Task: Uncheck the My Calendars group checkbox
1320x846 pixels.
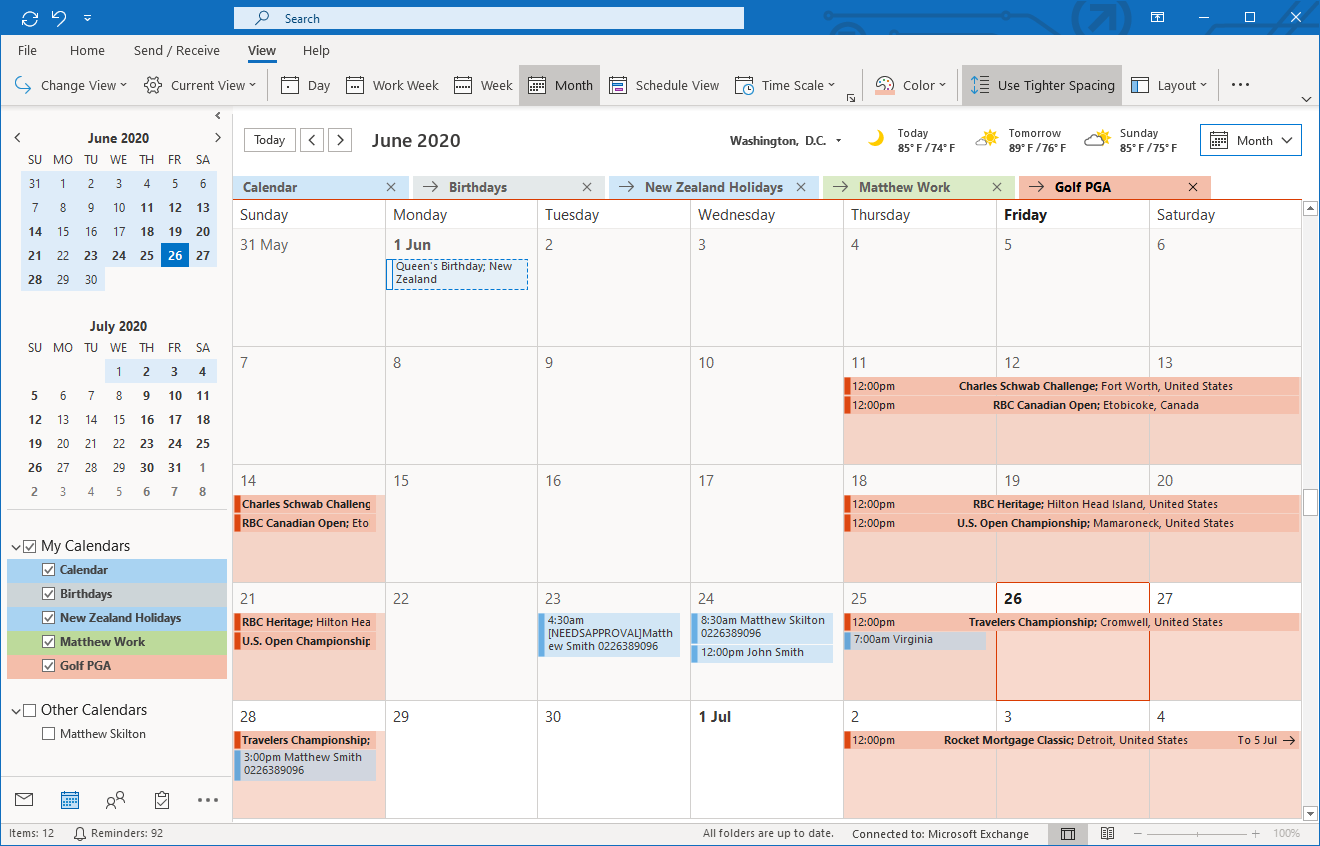Action: tap(30, 546)
